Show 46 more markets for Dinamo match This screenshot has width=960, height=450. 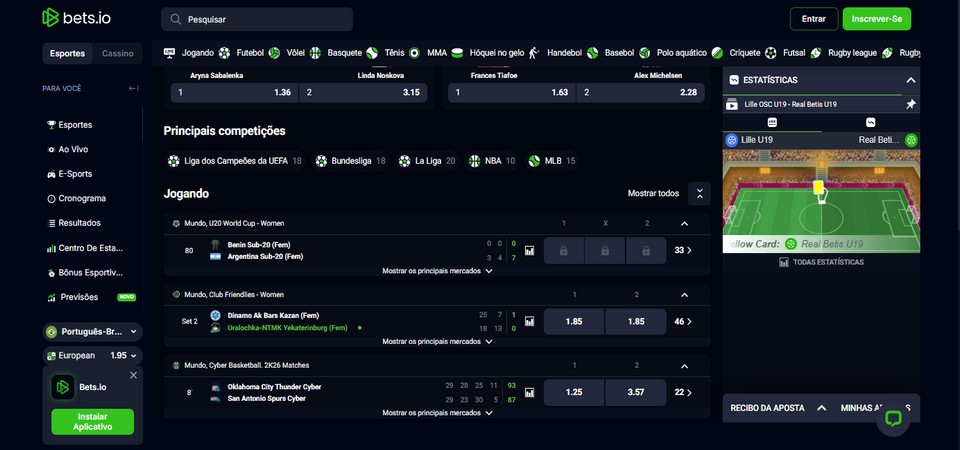click(x=683, y=321)
